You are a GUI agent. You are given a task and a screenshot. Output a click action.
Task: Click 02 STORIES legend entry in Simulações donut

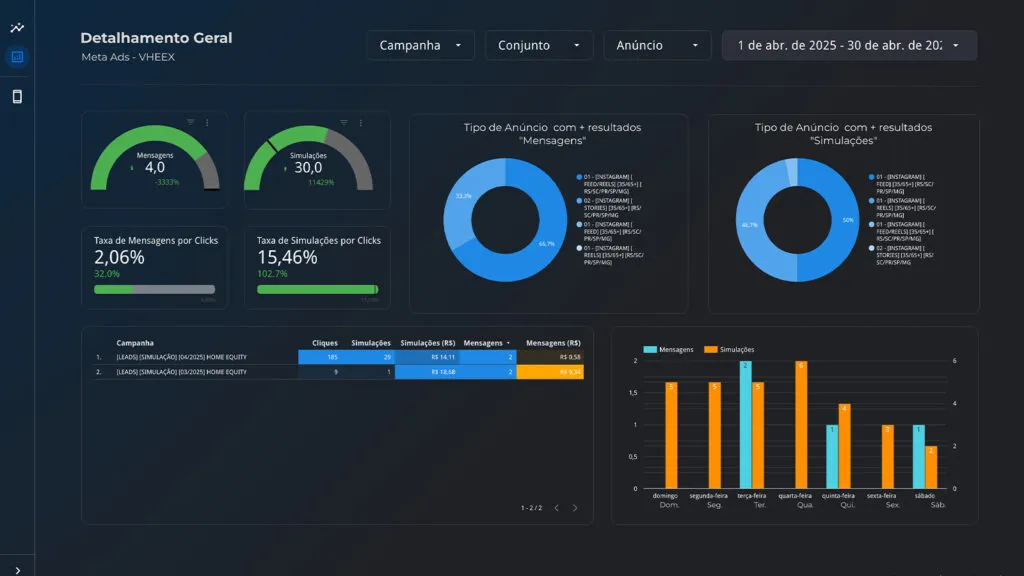(902, 255)
